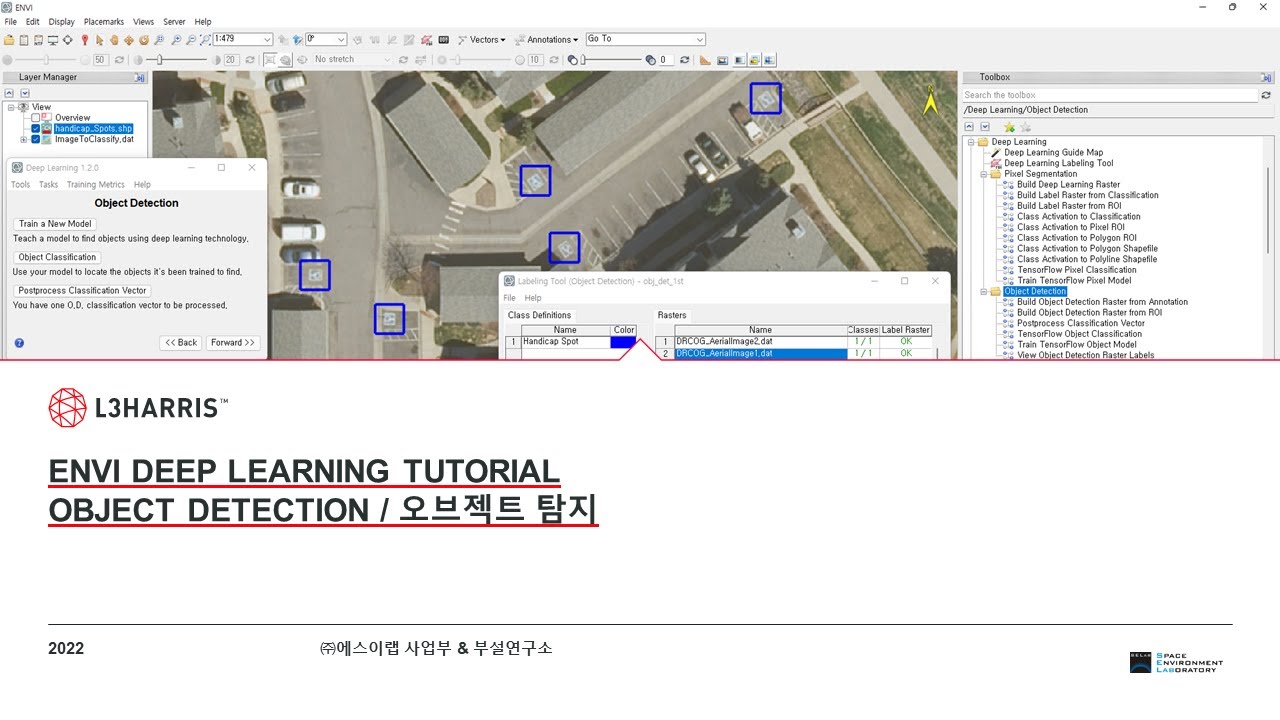The height and width of the screenshot is (720, 1280).
Task: Open the Placemarks menu
Action: click(102, 21)
